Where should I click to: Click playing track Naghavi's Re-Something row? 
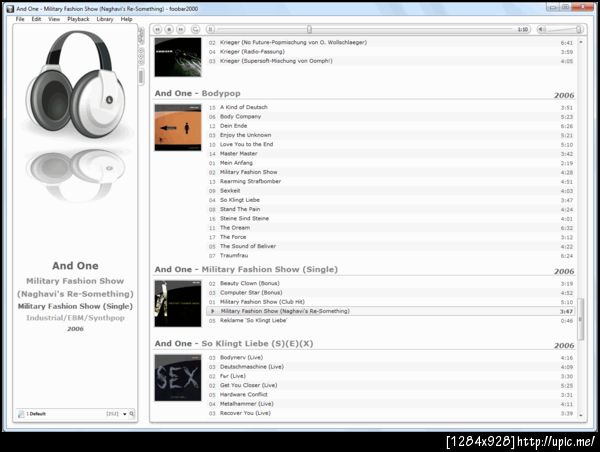[x=390, y=311]
